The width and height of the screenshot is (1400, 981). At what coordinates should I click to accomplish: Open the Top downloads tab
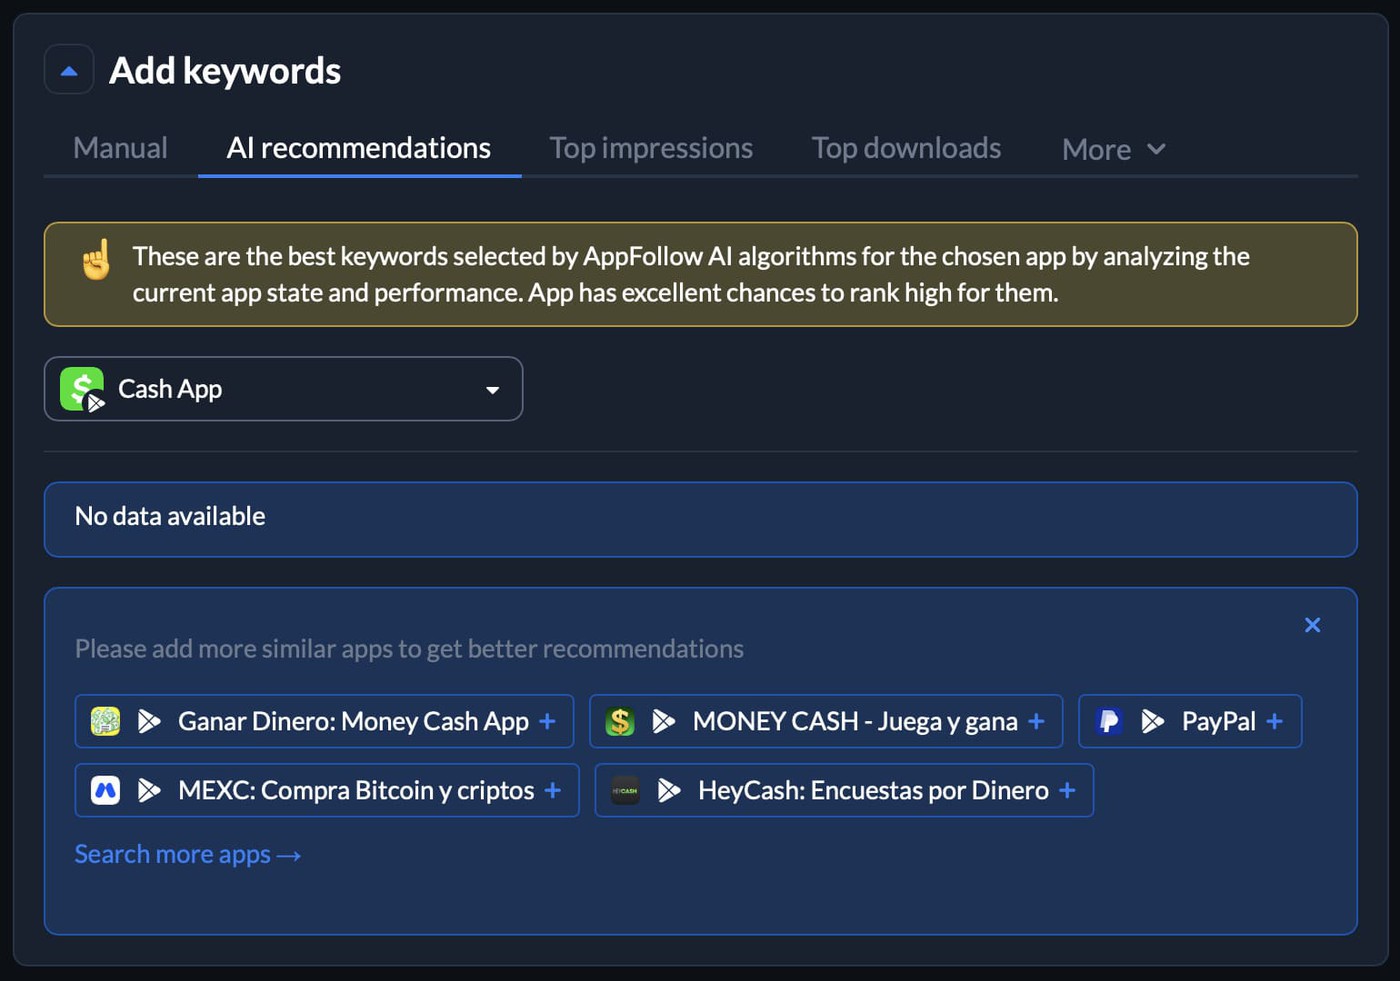906,148
